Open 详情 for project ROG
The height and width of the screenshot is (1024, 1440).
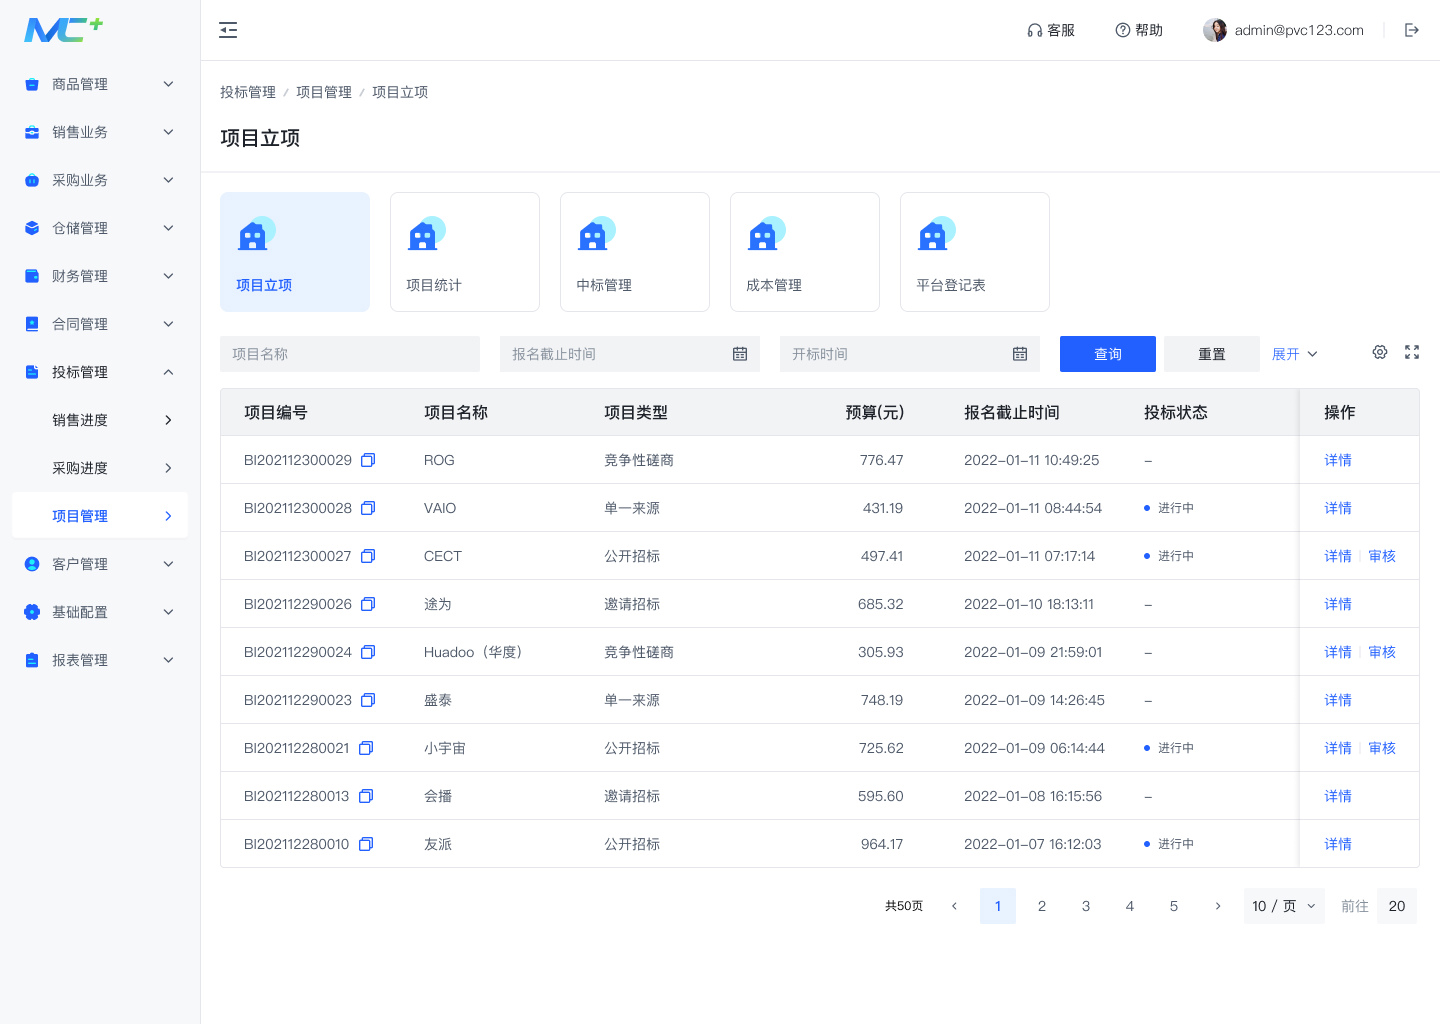click(1338, 460)
